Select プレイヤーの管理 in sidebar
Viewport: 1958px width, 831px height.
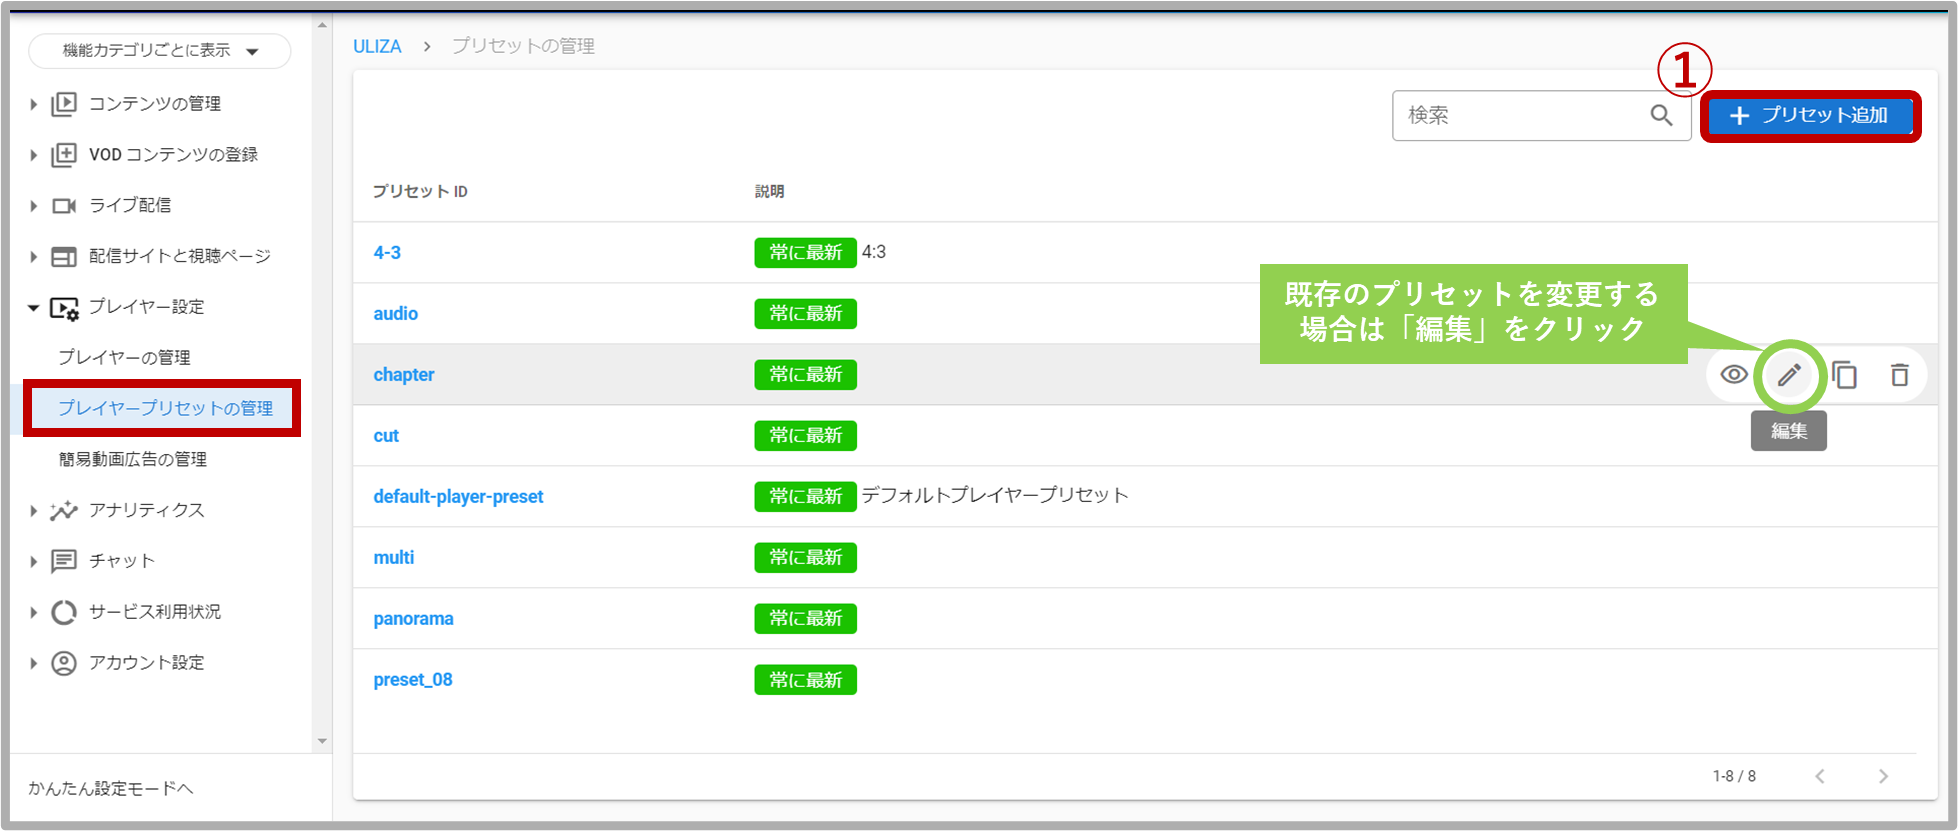pyautogui.click(x=124, y=357)
